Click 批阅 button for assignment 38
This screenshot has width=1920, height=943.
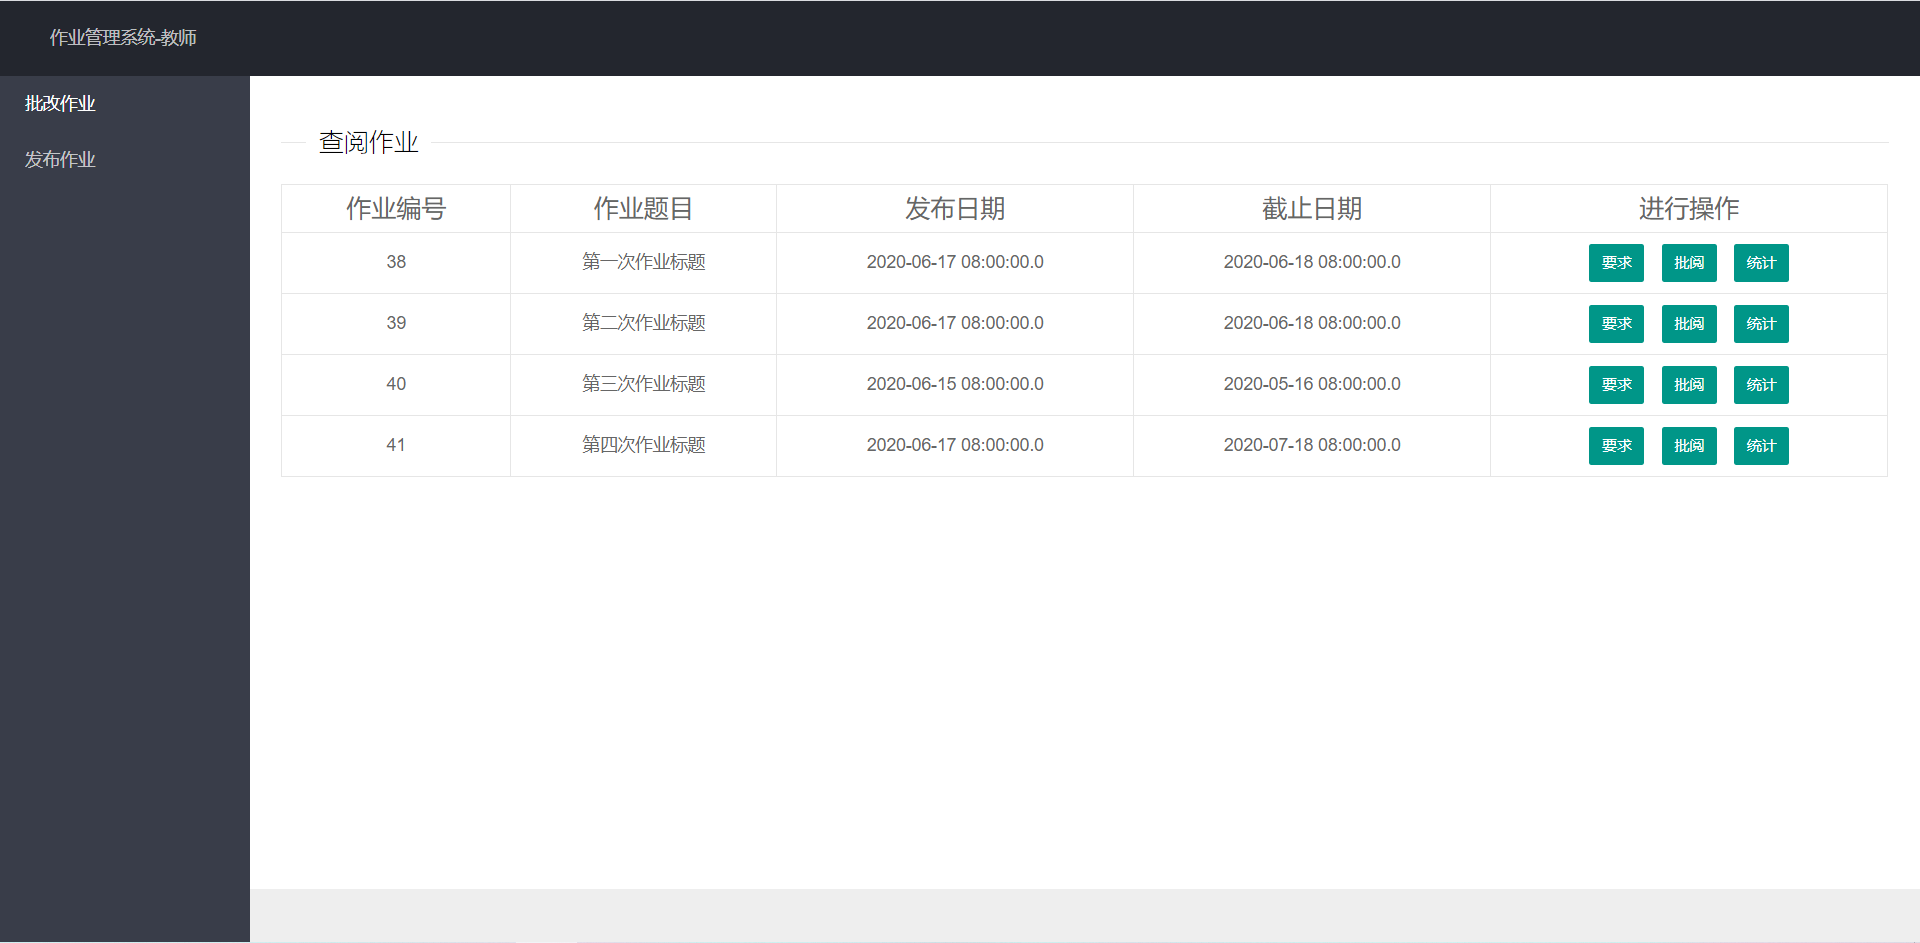tap(1689, 263)
